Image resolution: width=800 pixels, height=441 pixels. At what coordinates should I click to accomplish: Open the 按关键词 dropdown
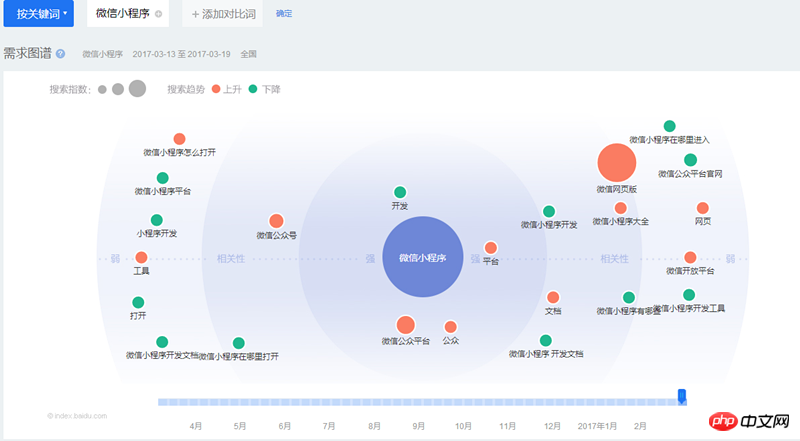(38, 13)
